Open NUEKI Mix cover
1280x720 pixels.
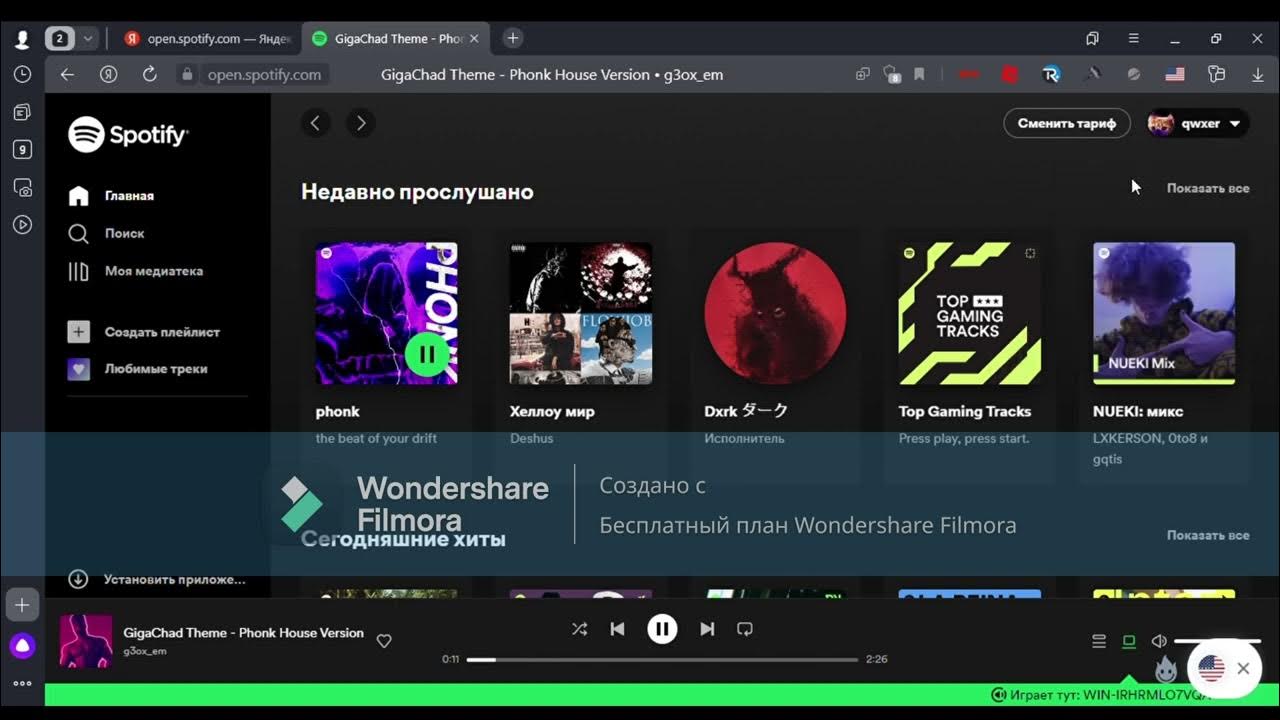(x=1164, y=313)
